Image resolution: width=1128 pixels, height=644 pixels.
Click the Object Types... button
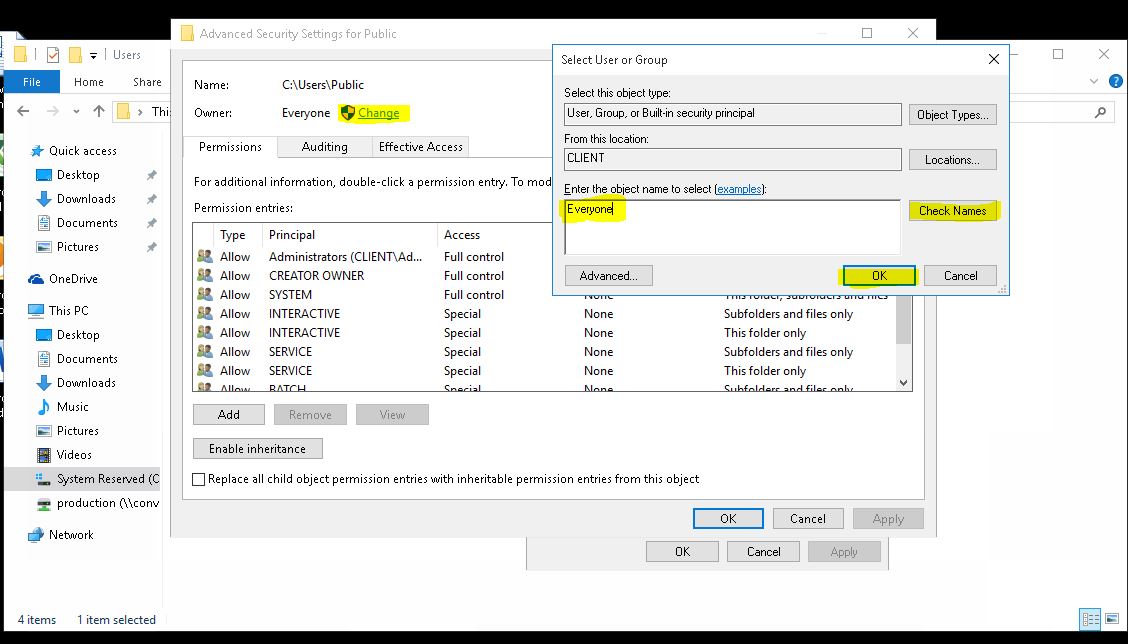(952, 114)
